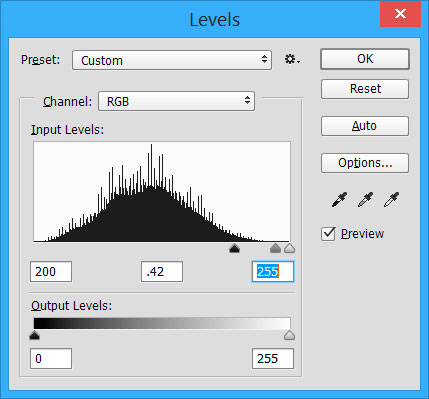Select the gray point eyedropper
This screenshot has height=399, width=429.
(365, 200)
